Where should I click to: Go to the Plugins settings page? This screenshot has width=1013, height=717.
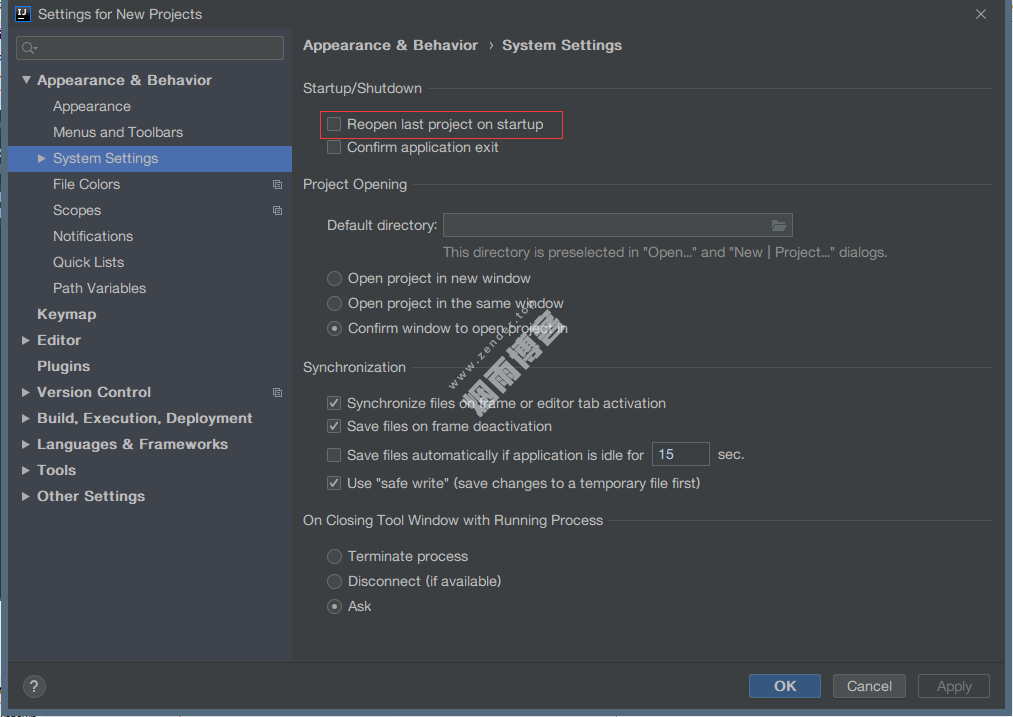[63, 366]
